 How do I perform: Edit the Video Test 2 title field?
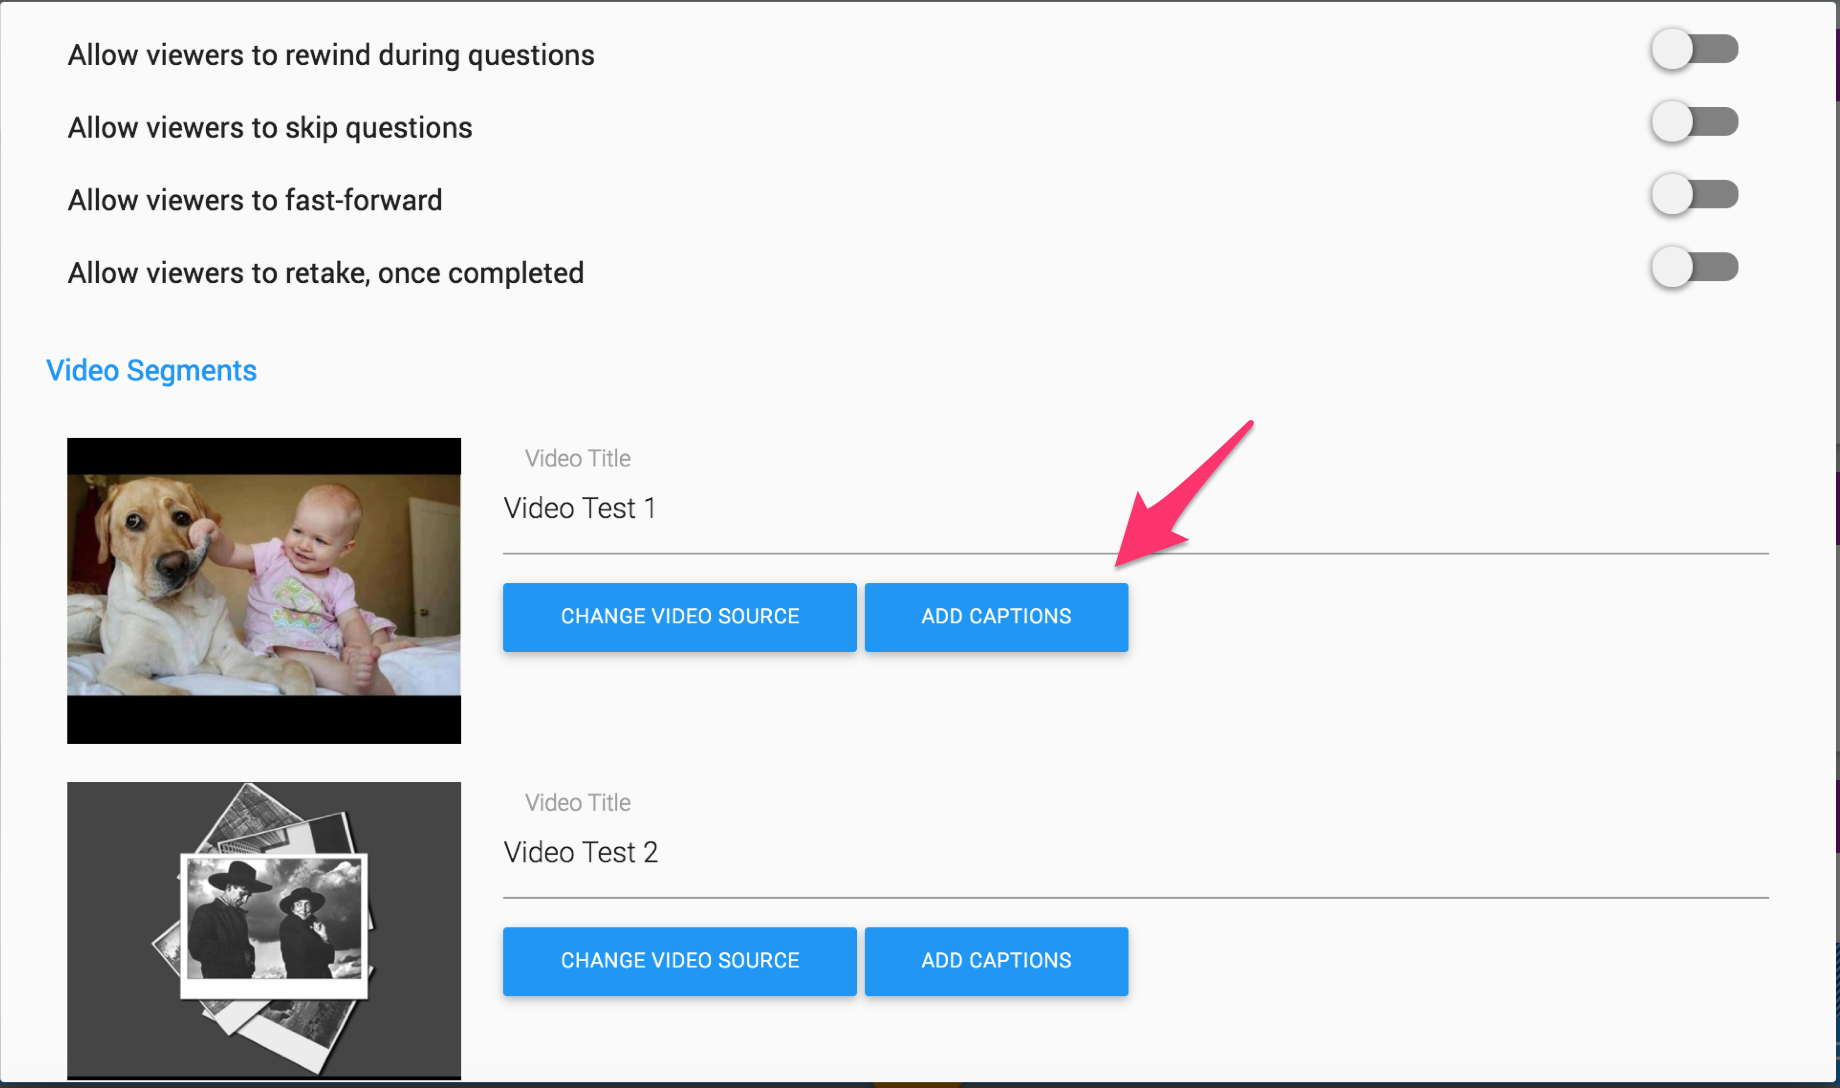pyautogui.click(x=1136, y=853)
